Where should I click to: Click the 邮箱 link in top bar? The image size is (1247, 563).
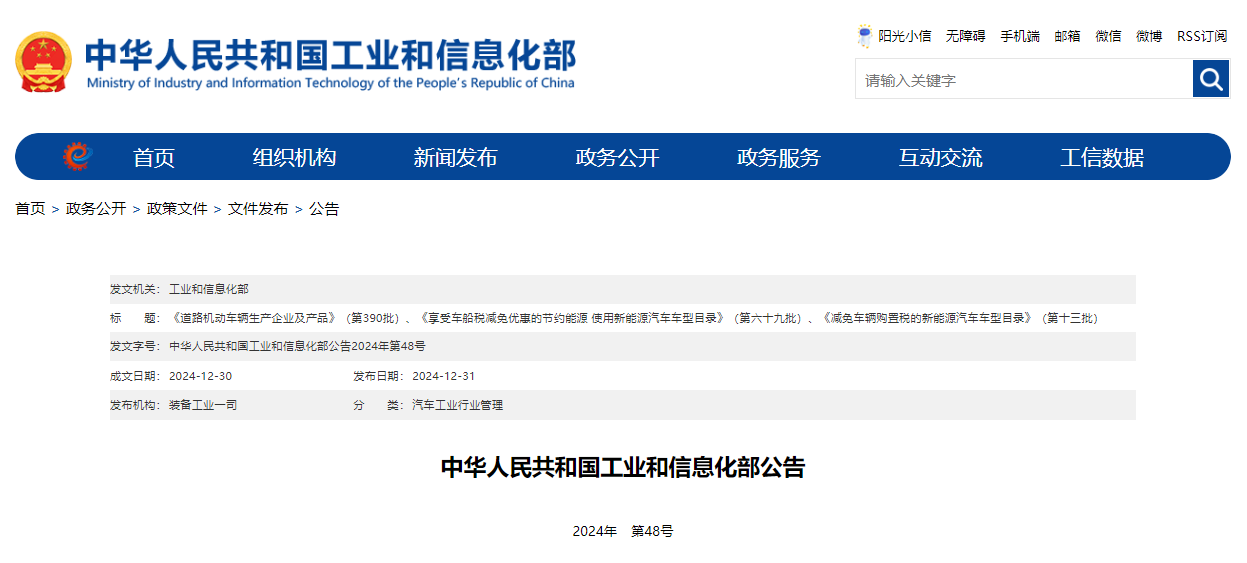pyautogui.click(x=1067, y=36)
